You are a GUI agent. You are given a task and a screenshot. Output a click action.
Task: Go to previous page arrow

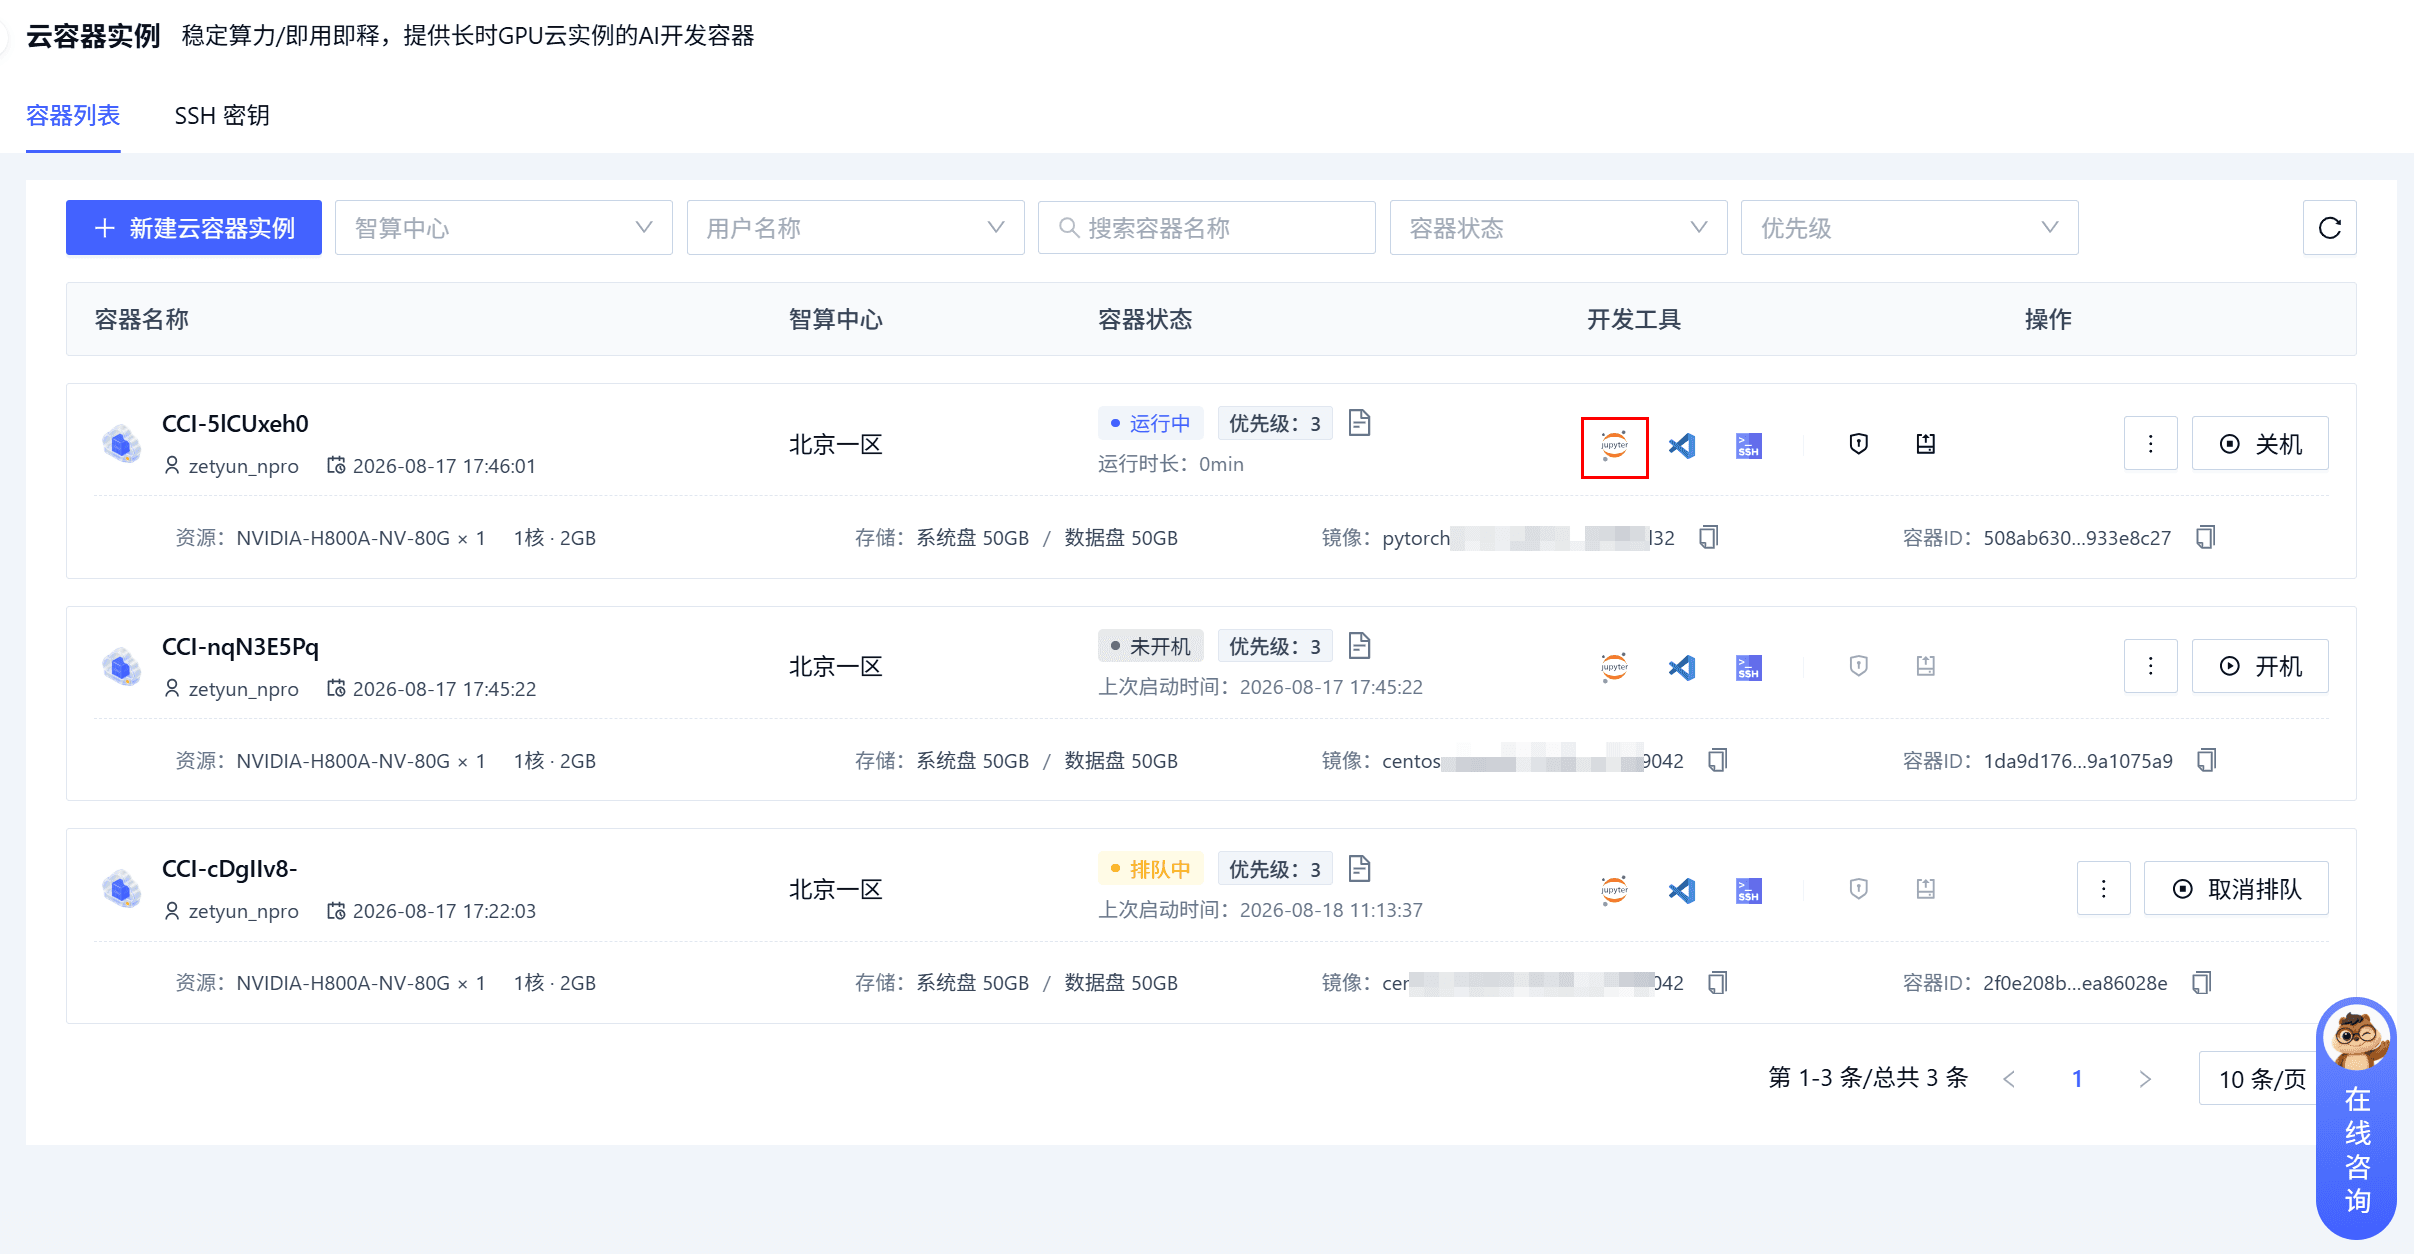(2010, 1079)
